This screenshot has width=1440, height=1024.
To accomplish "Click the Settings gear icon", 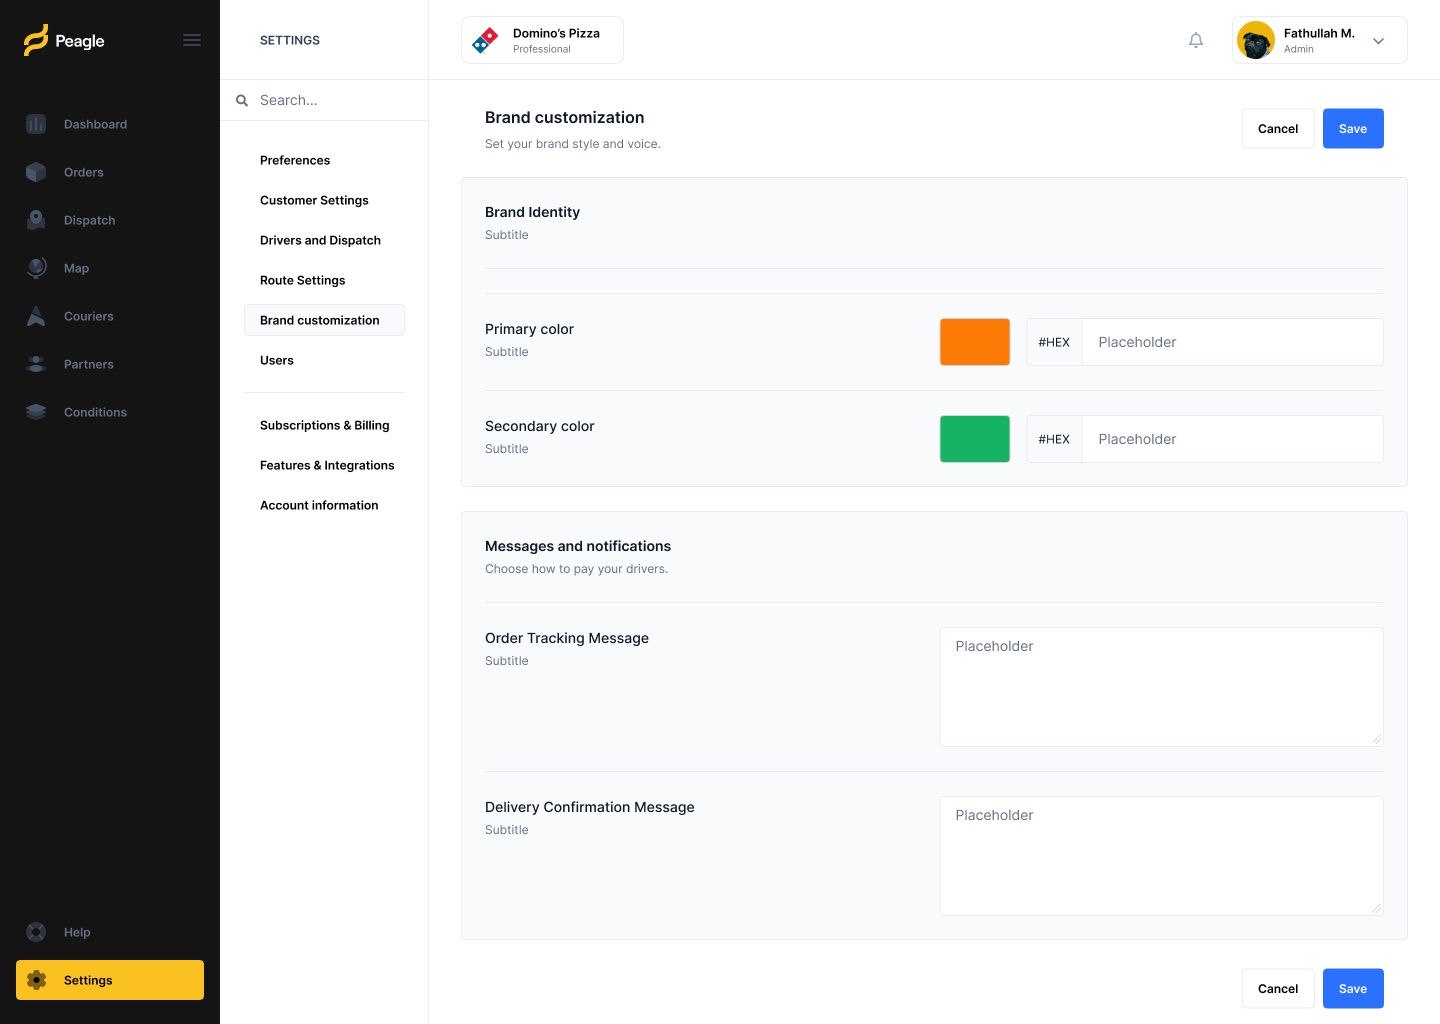I will pyautogui.click(x=36, y=980).
